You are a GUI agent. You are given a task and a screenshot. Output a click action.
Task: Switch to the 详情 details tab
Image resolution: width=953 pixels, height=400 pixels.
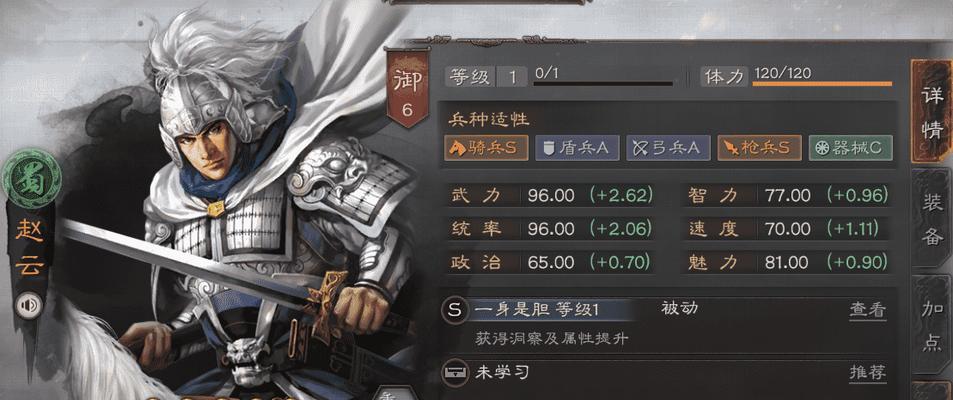[932, 112]
